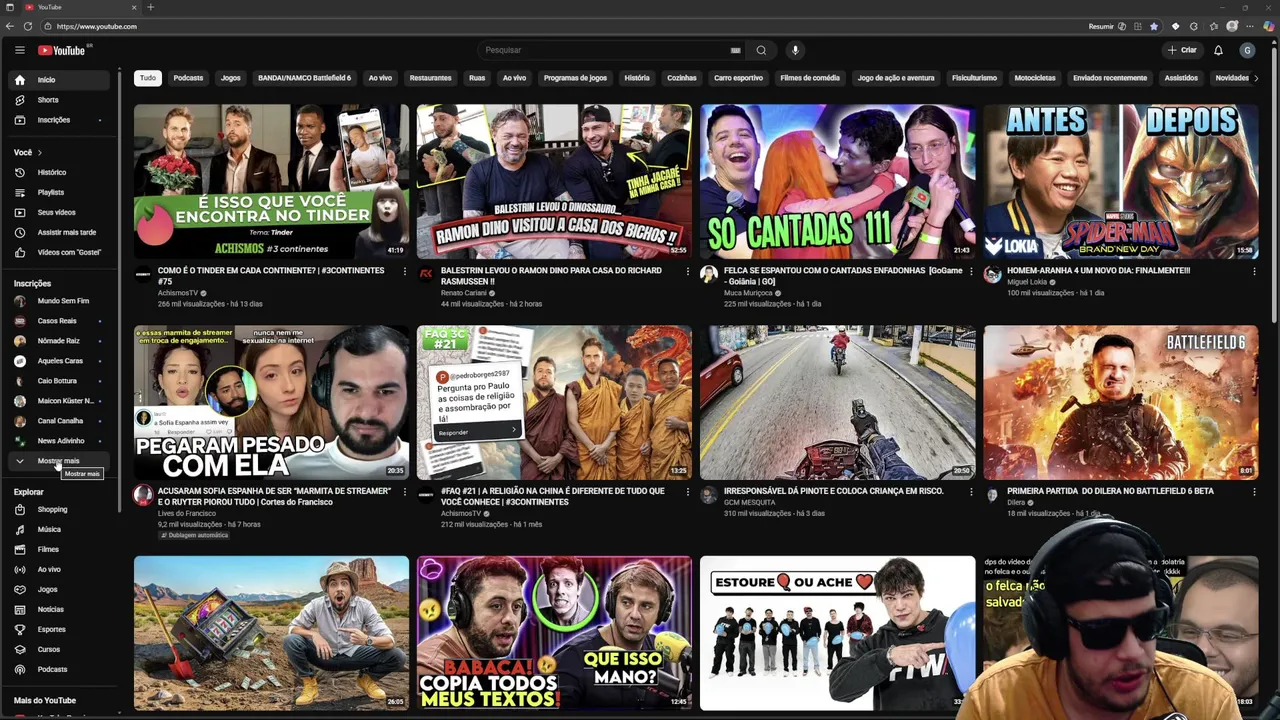Screen dimensions: 1280x720
Task: Open Ao vivo in Explorar sidebar
Action: [x=58, y=569]
